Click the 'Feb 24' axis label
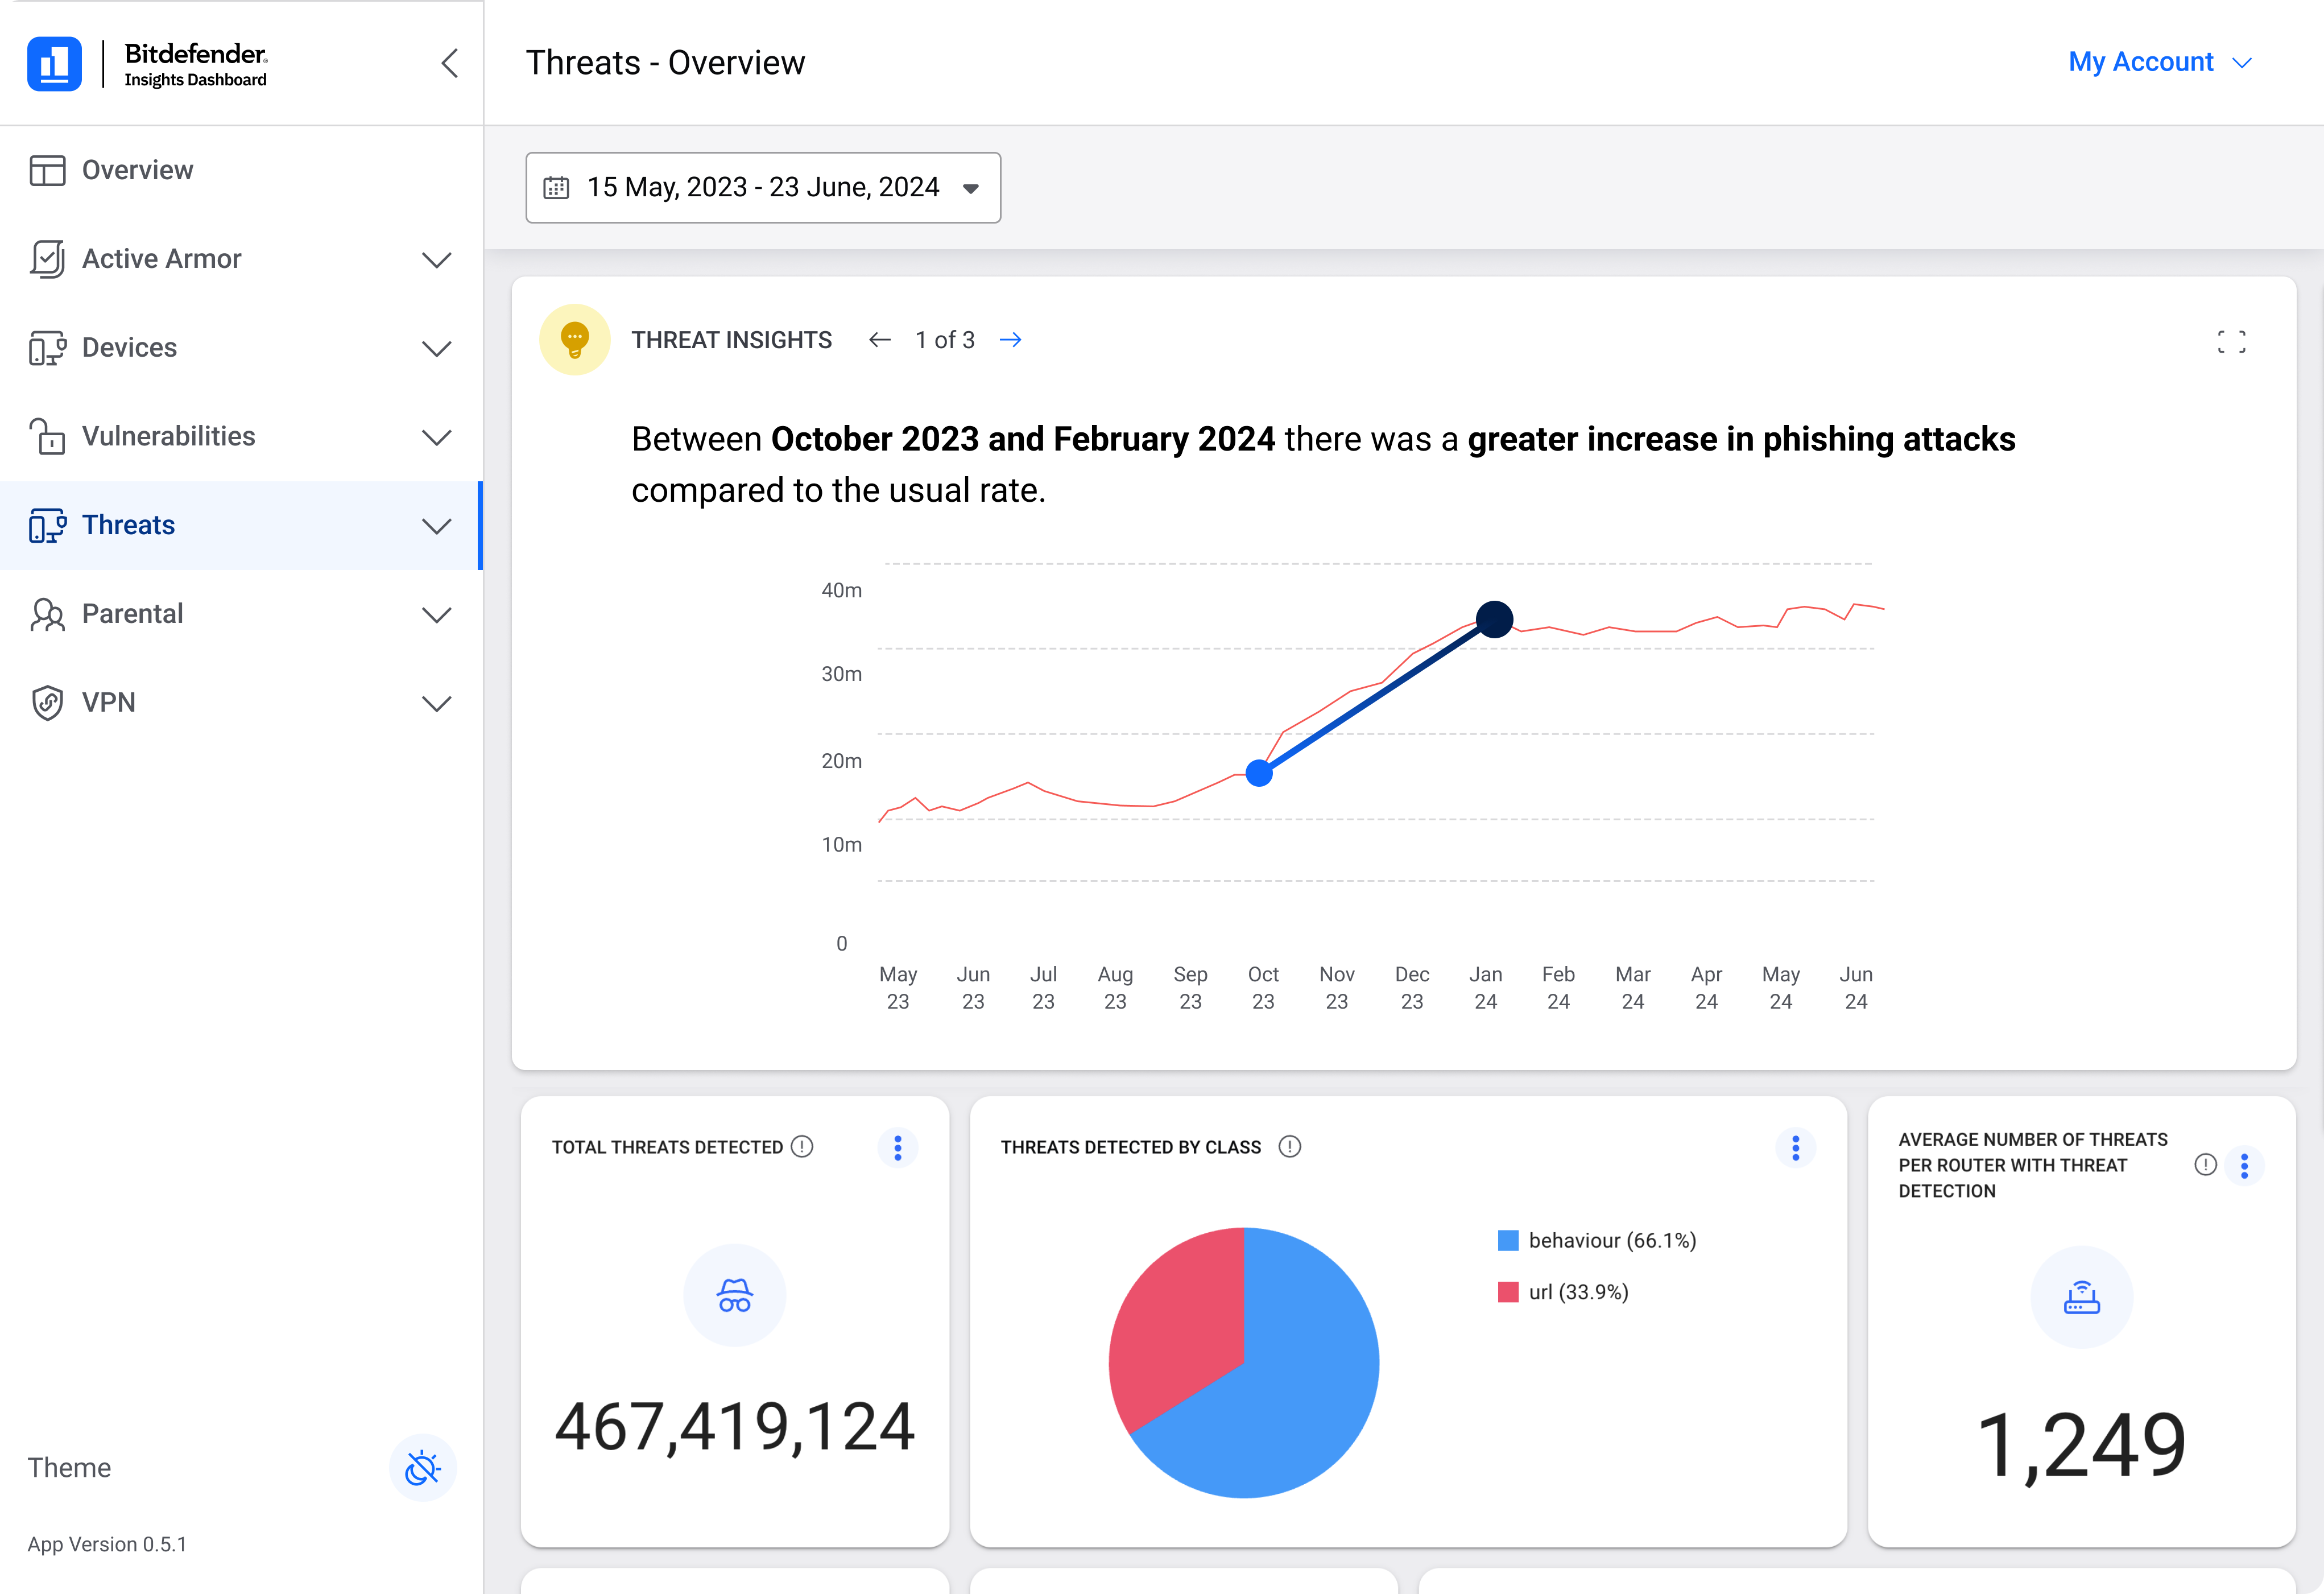The height and width of the screenshot is (1594, 2324). (x=1558, y=988)
